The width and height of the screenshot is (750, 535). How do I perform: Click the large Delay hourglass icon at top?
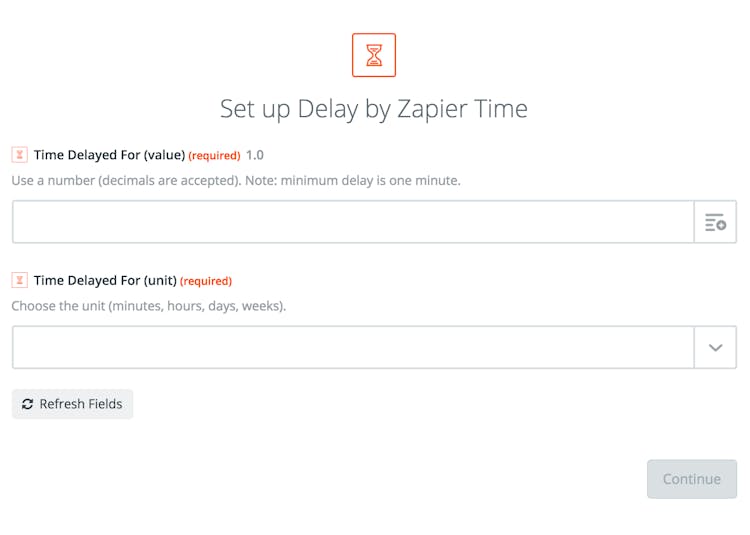pyautogui.click(x=374, y=55)
